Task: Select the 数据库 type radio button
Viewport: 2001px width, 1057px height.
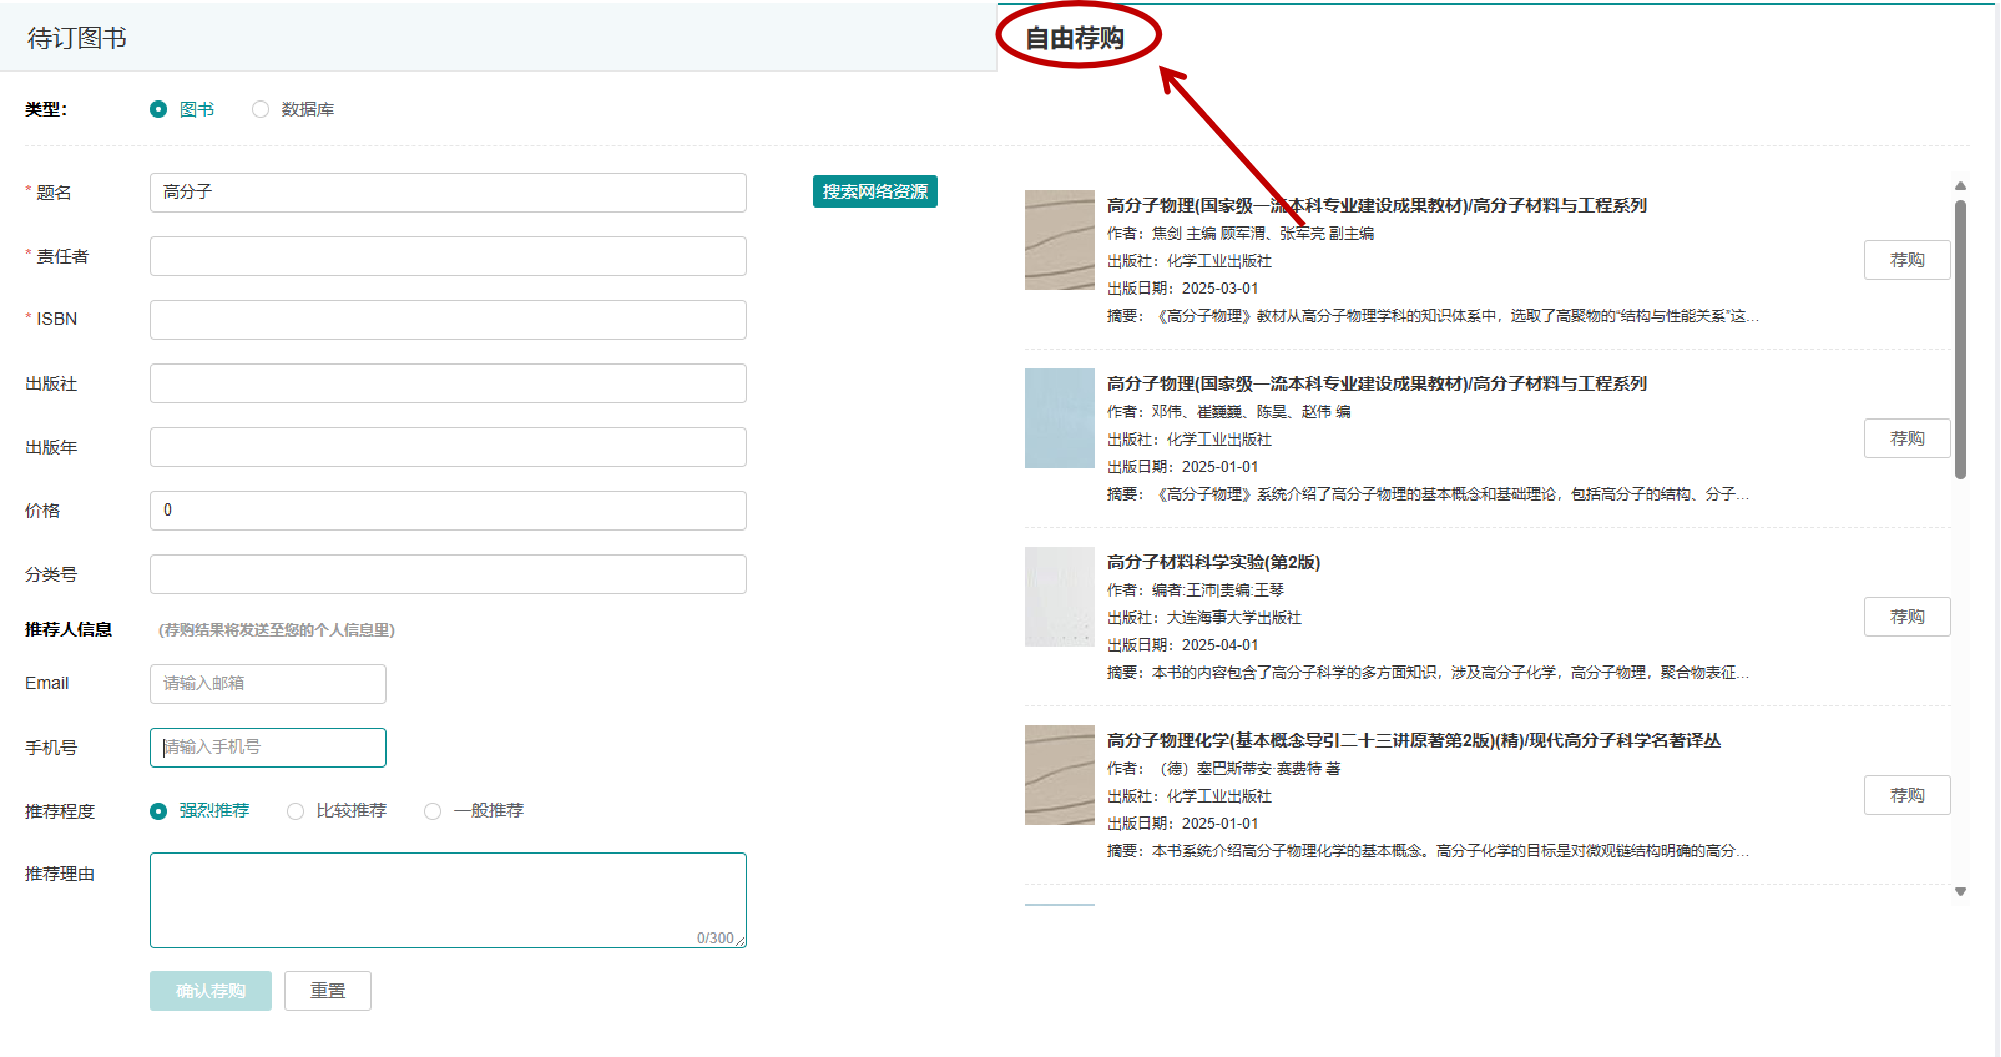Action: point(261,109)
